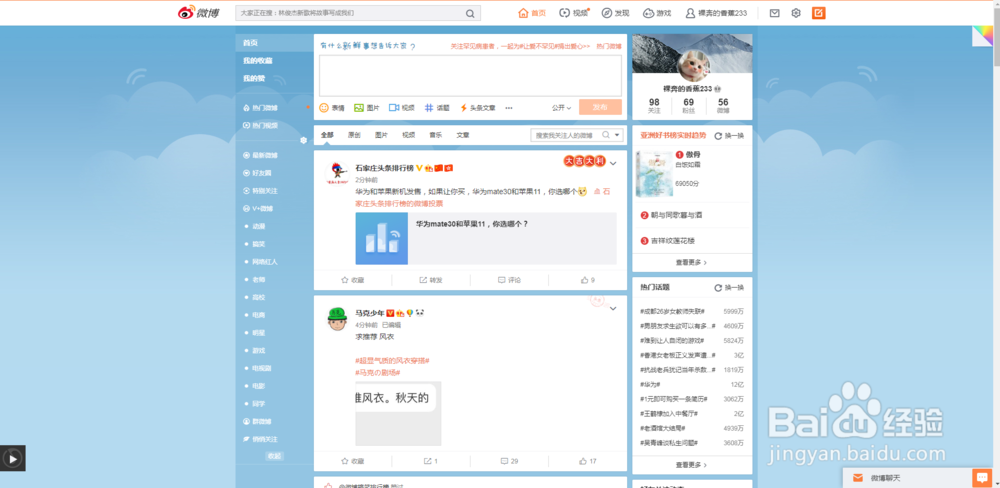Open the #超显气质的风衣穿搭# hashtag
The height and width of the screenshot is (488, 1000).
click(392, 361)
